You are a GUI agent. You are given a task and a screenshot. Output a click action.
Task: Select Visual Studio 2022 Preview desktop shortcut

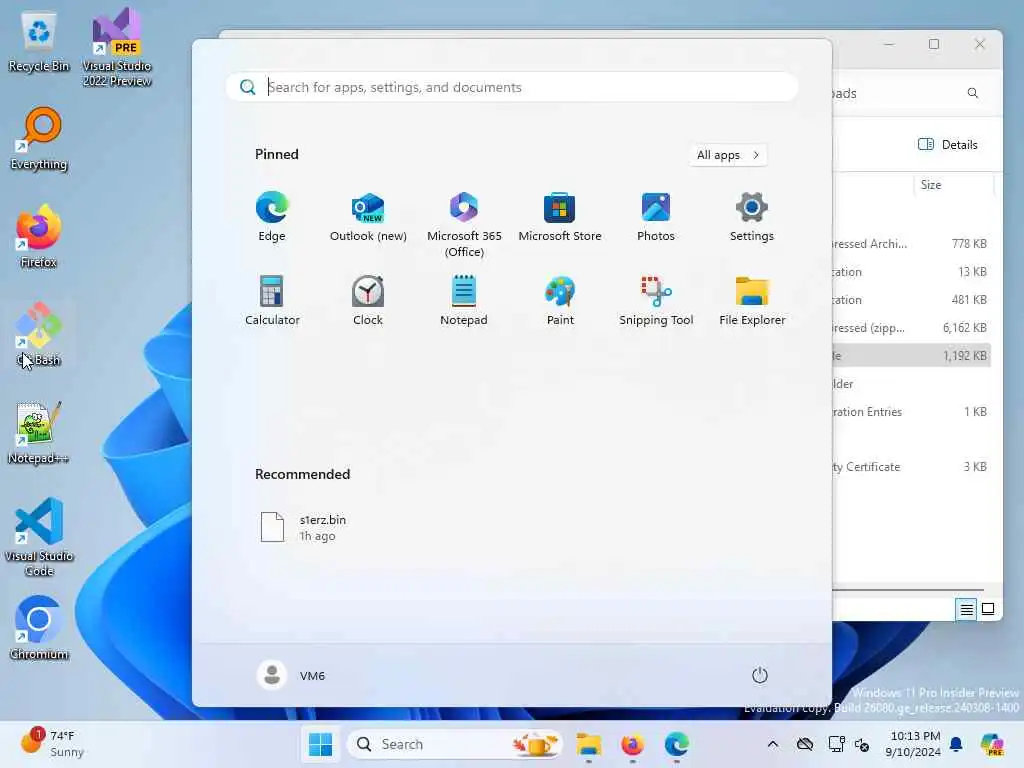tap(117, 47)
